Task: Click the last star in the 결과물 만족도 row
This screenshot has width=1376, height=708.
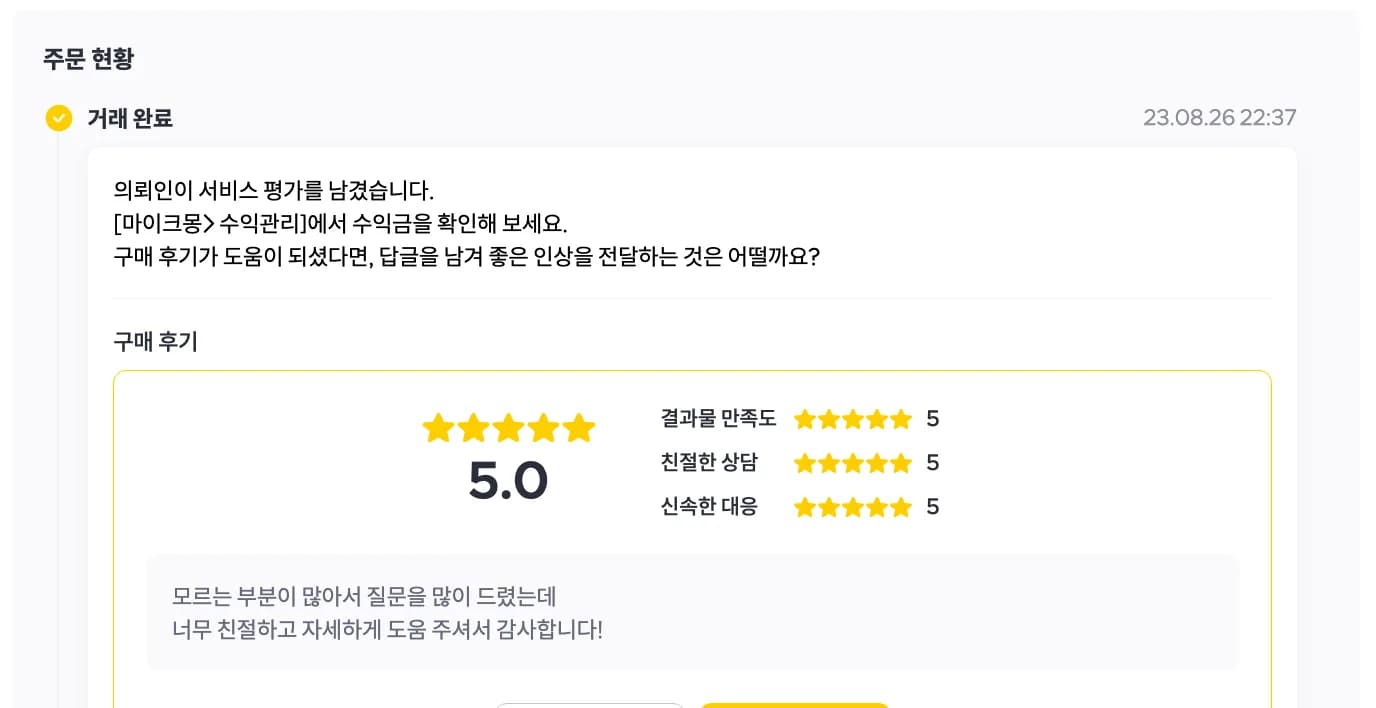Action: [901, 419]
